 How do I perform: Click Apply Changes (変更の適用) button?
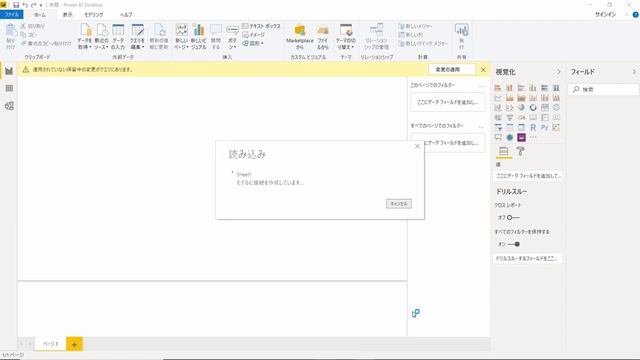point(452,69)
